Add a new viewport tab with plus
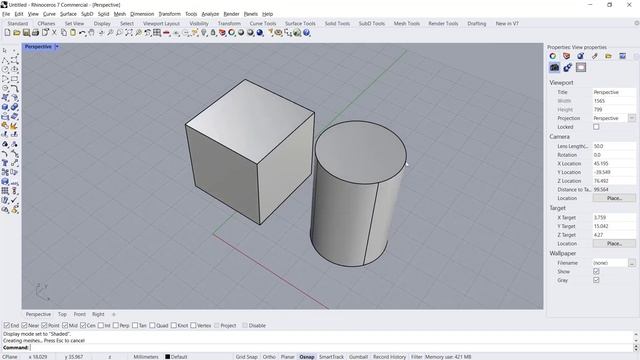Screen dimensions: 640x360 click(114, 314)
